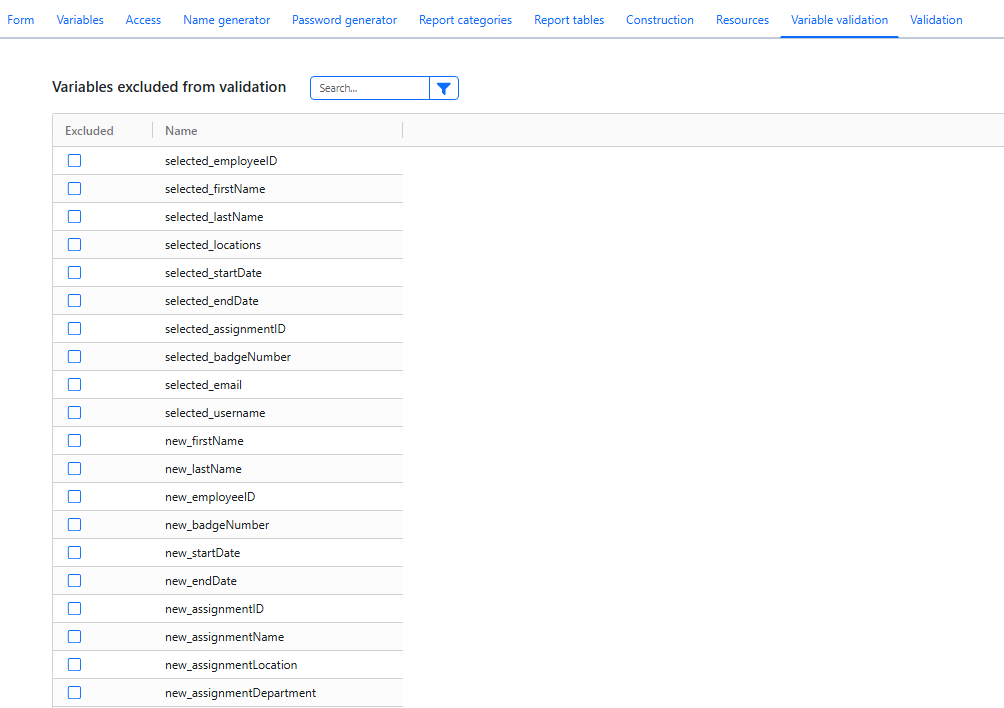
Task: Click the selected_firstName row name
Action: (215, 189)
